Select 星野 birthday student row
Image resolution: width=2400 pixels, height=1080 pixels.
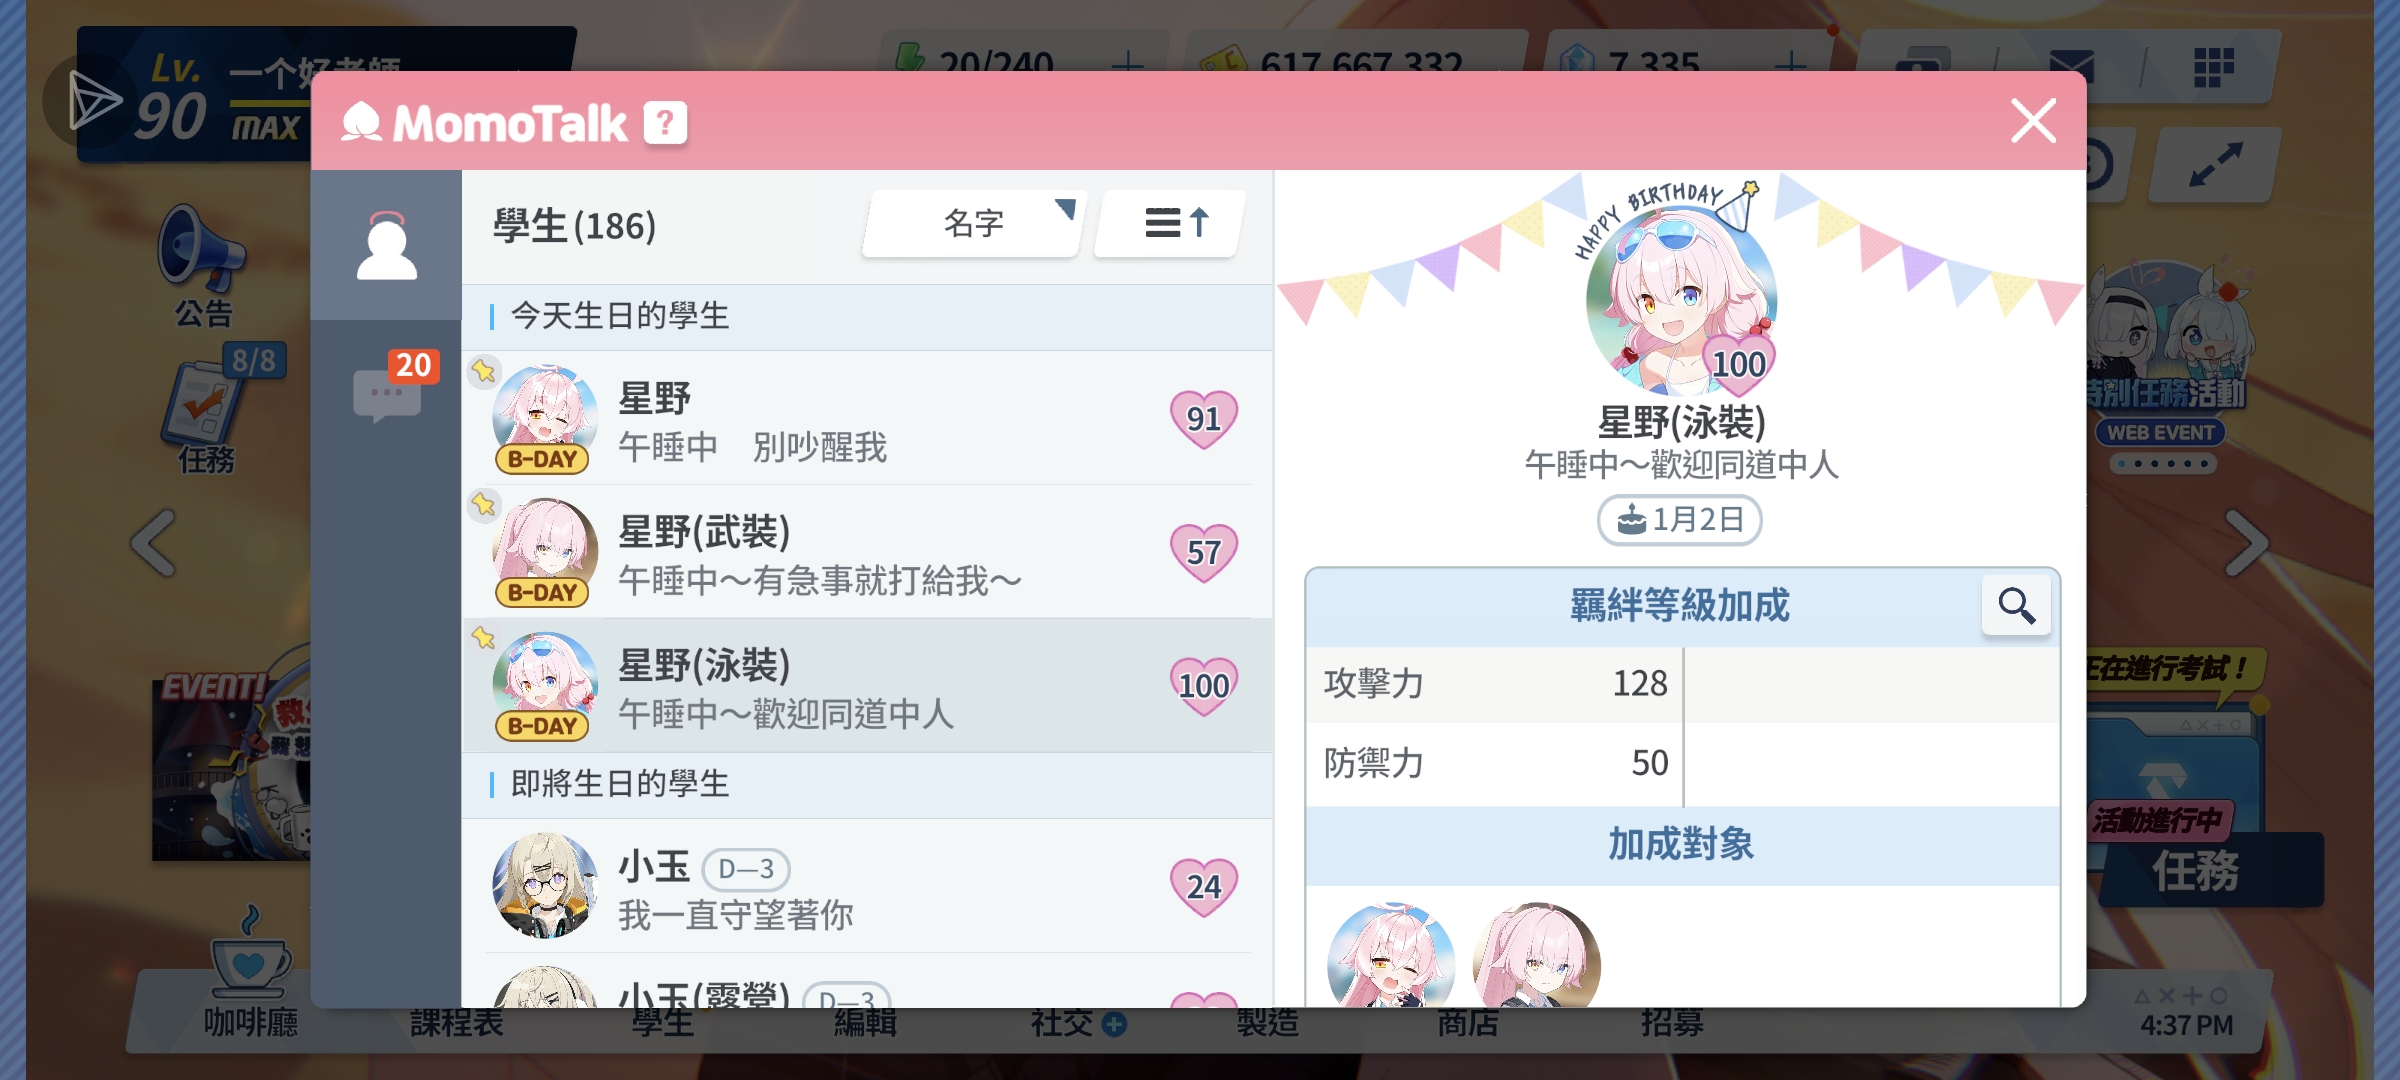click(x=867, y=418)
